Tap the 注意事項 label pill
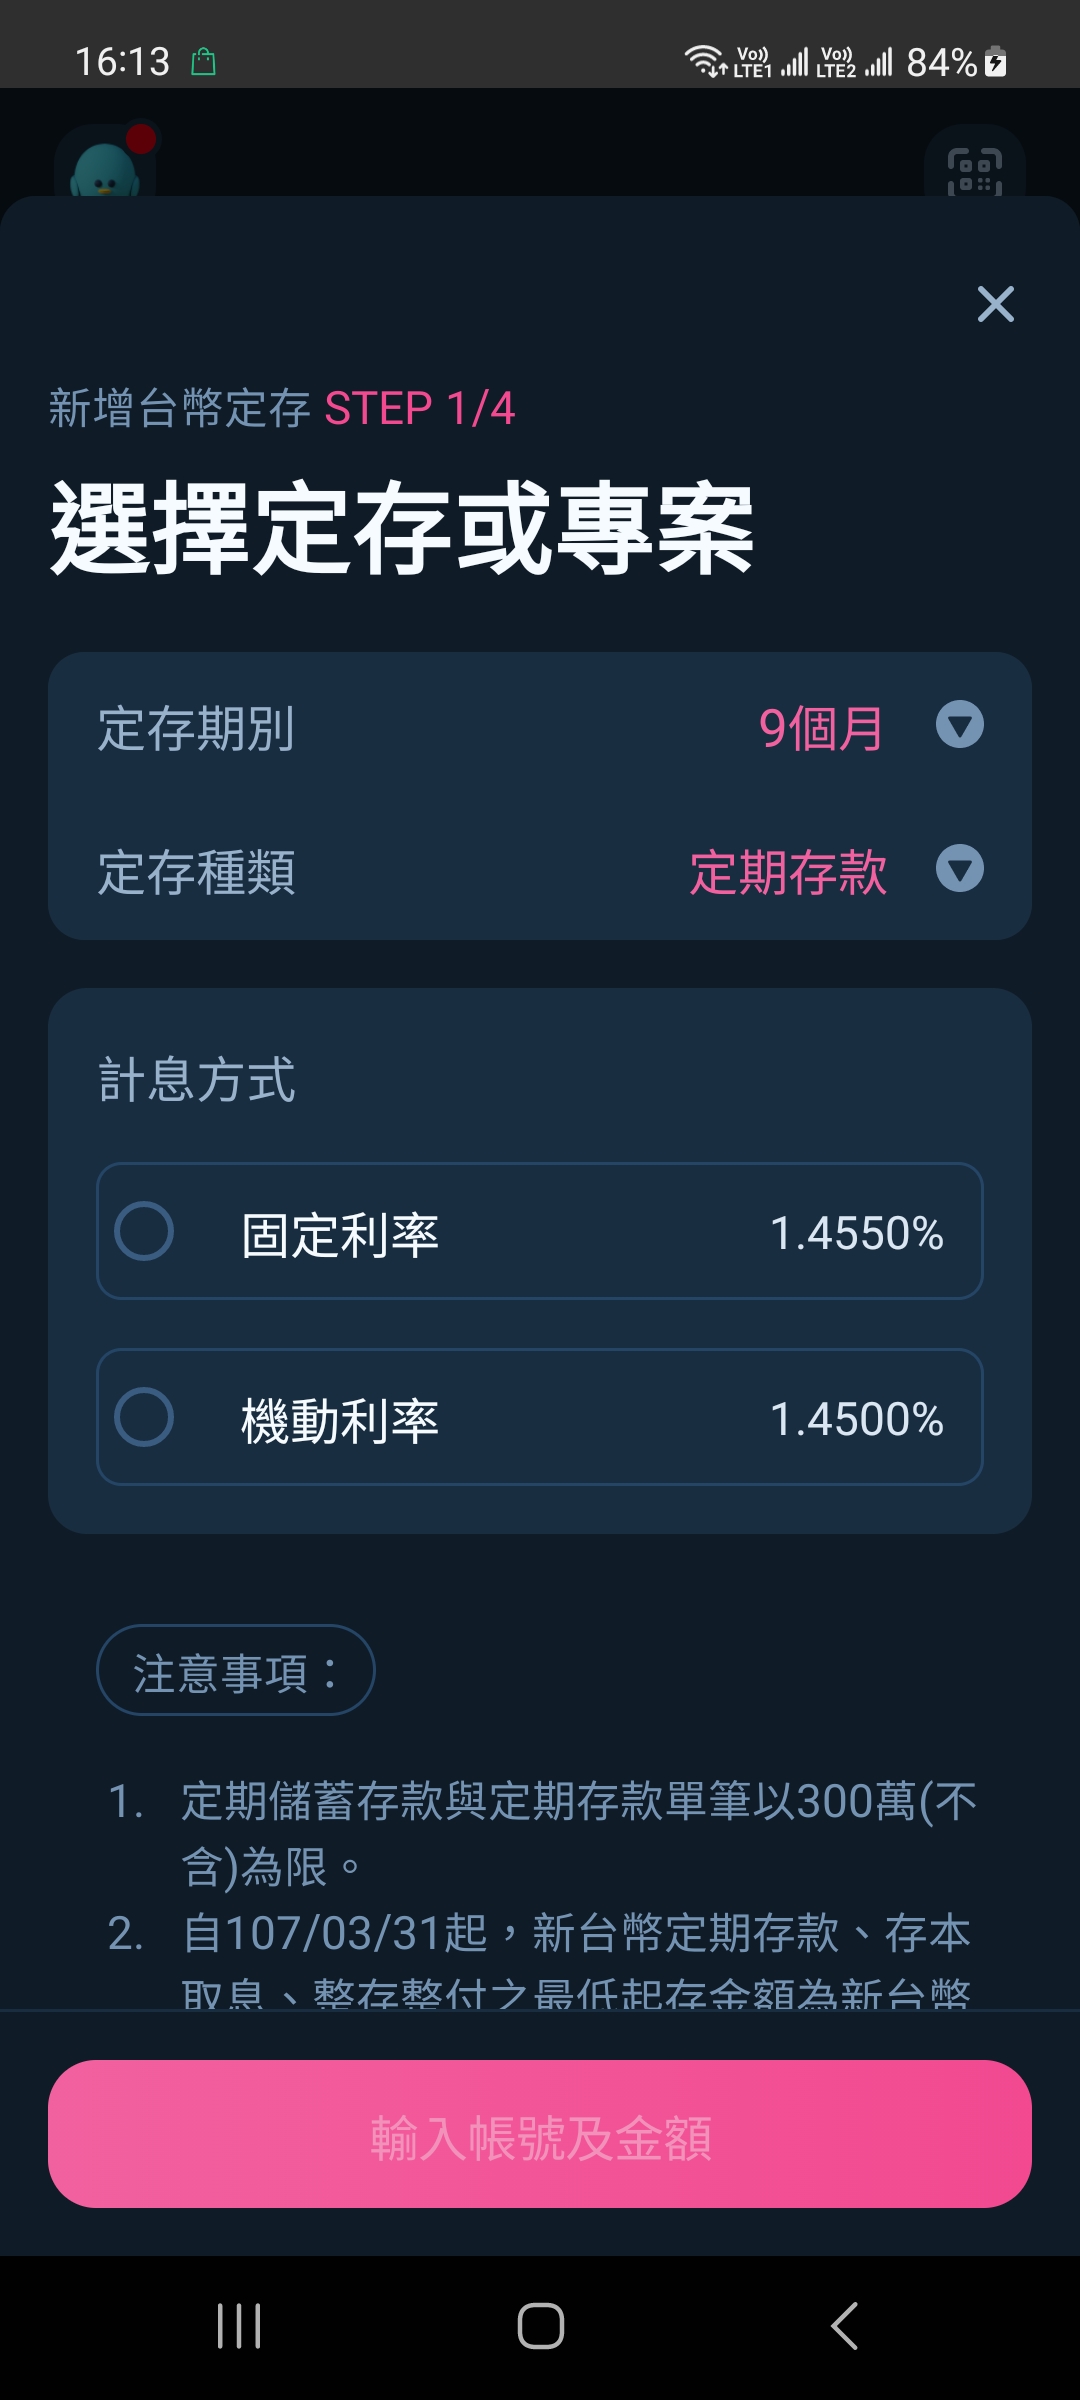 pyautogui.click(x=236, y=1670)
